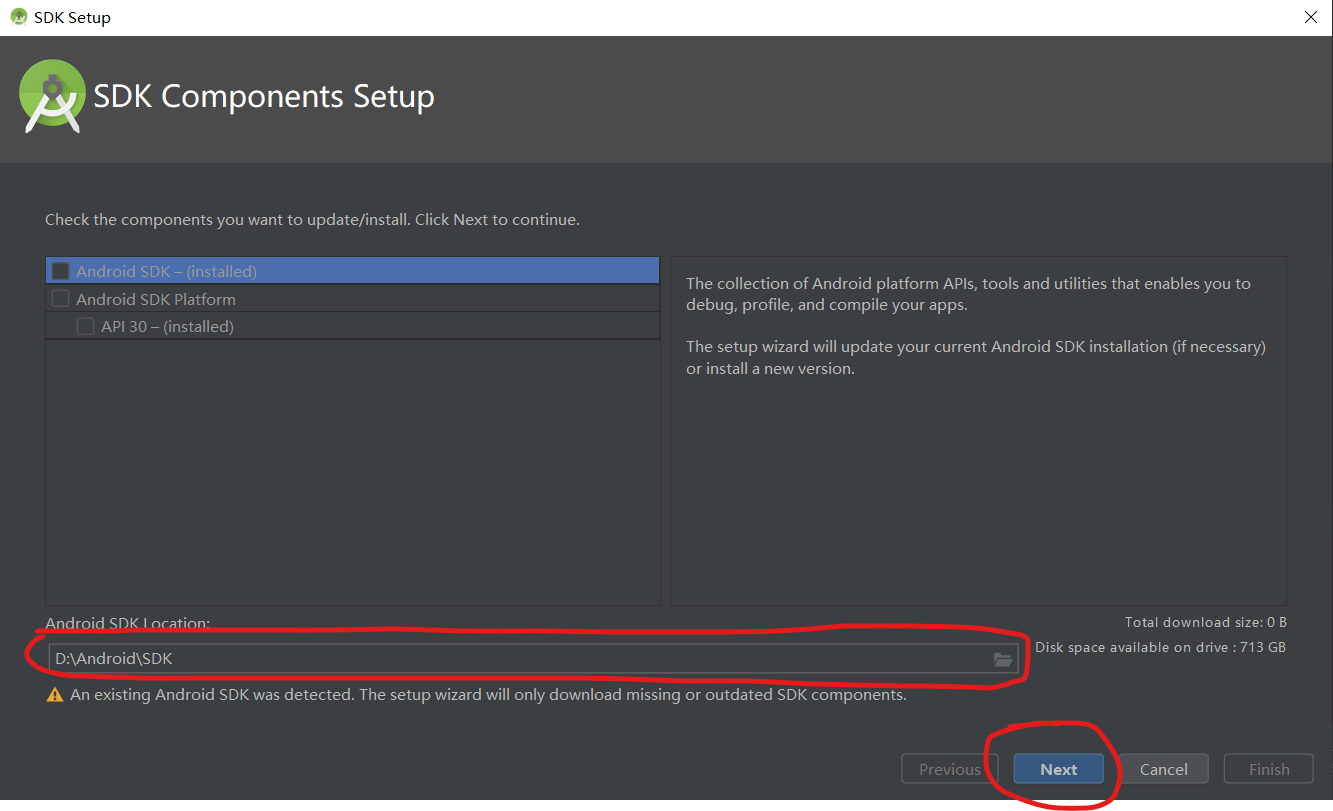Screen dimensions: 1333x811
Task: Click the 'Total download size: 0 B' text
Action: coord(1205,622)
